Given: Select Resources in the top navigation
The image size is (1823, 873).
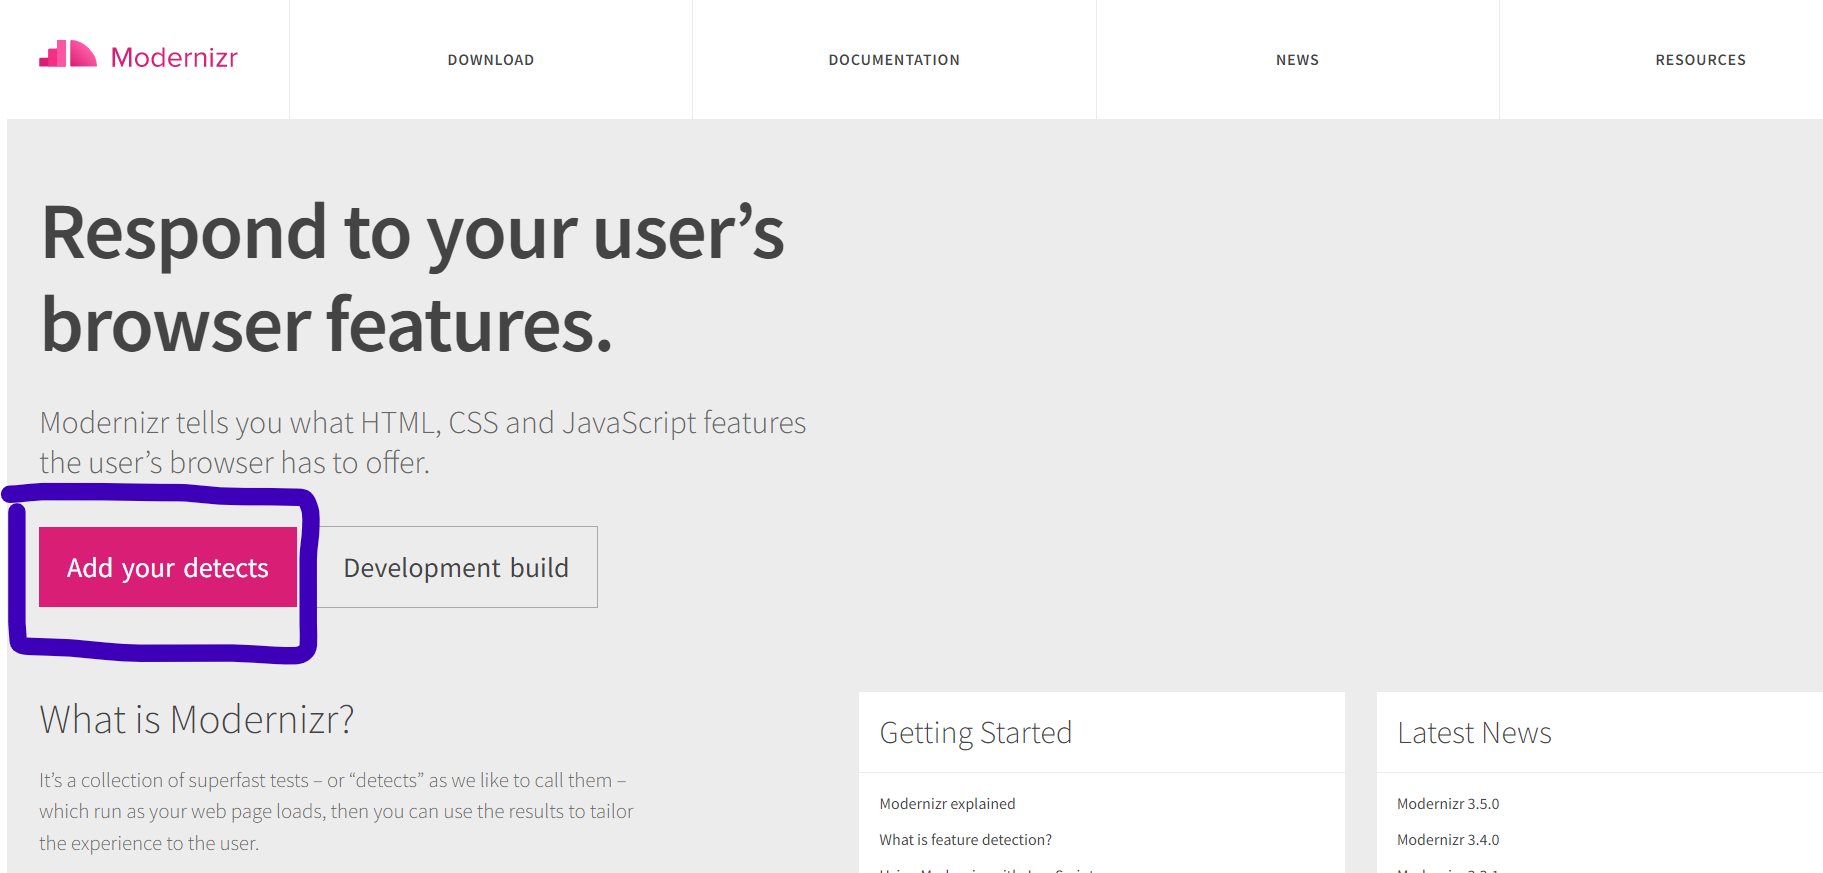Looking at the screenshot, I should tap(1700, 60).
